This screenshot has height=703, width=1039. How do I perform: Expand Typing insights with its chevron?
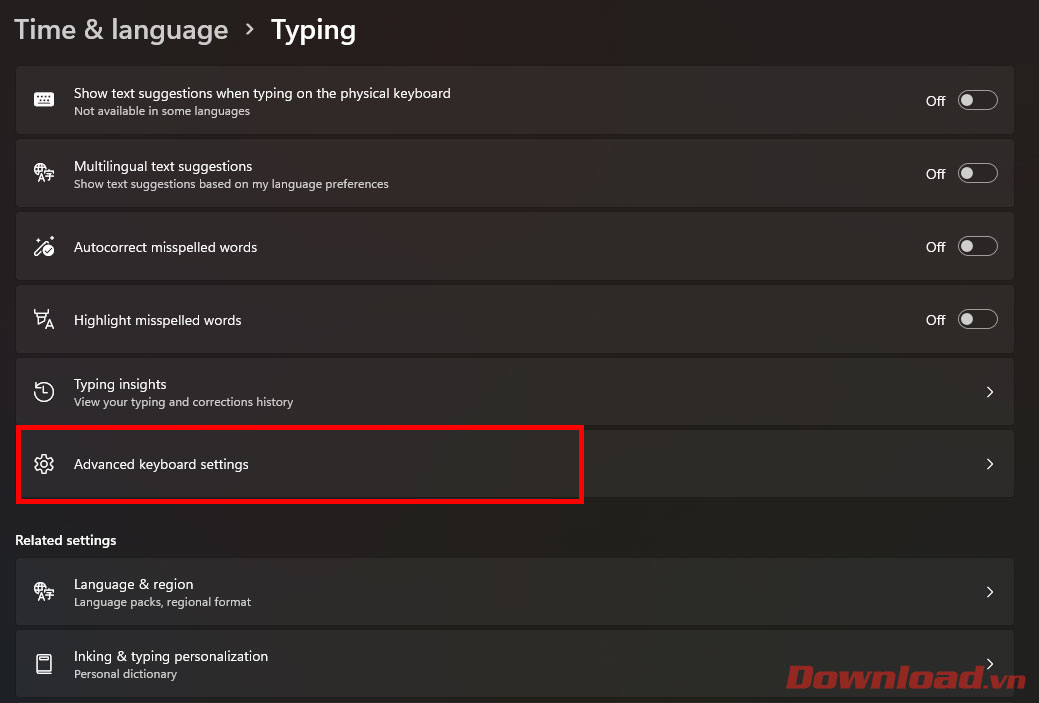click(989, 392)
